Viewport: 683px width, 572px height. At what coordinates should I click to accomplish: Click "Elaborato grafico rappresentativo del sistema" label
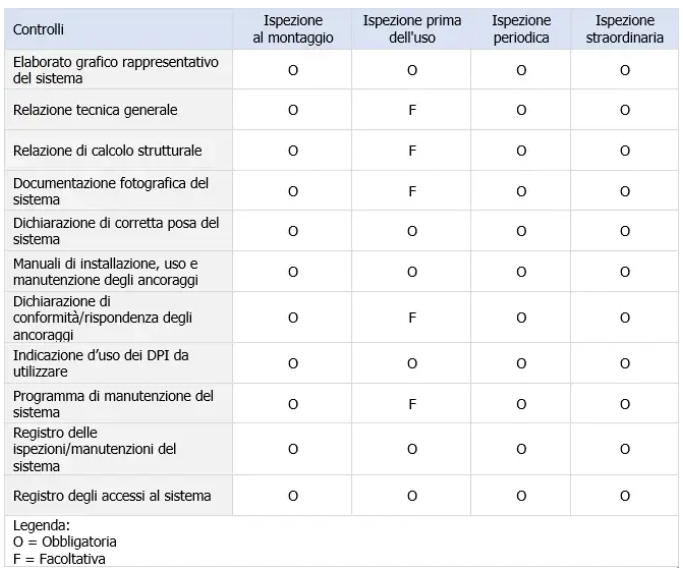point(115,70)
